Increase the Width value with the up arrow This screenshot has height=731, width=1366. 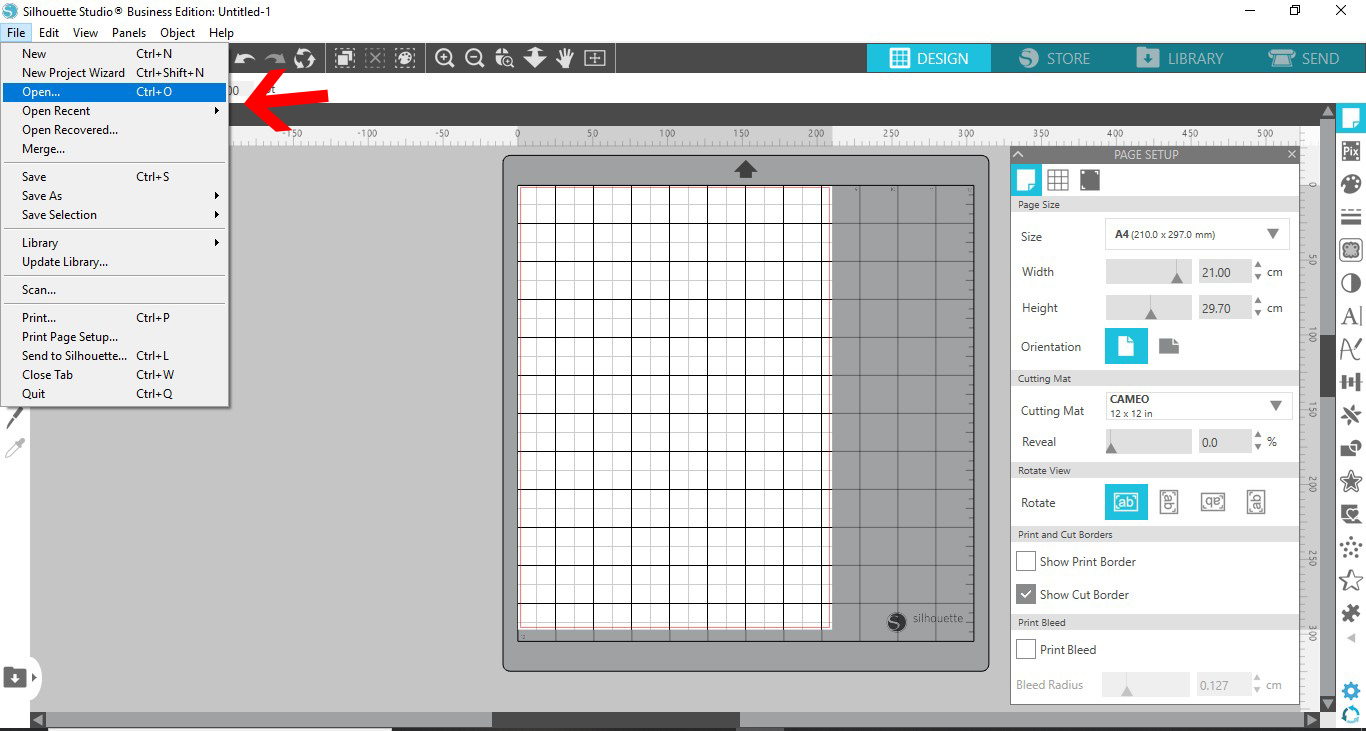coord(1259,266)
